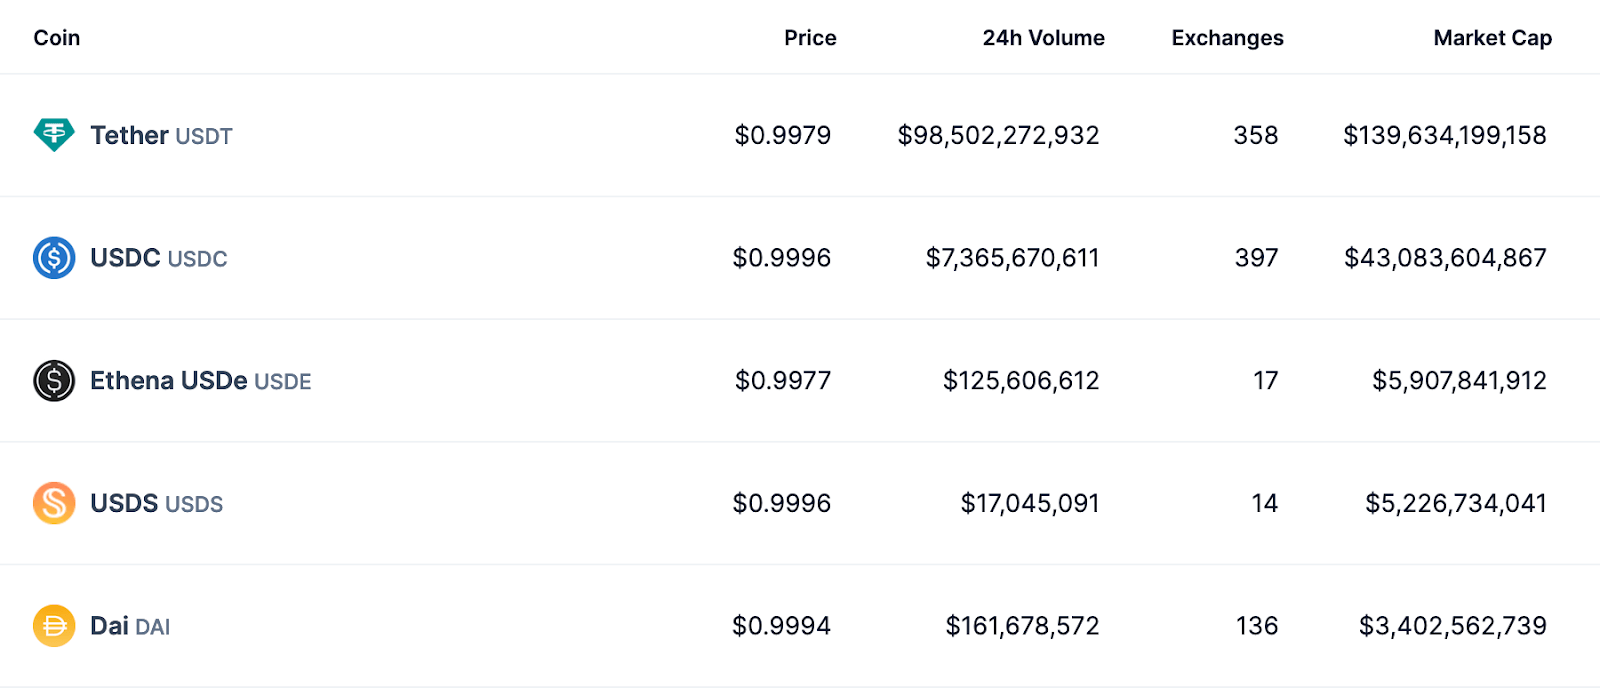The height and width of the screenshot is (688, 1600).
Task: Click the yellow Dai coin icon
Action: coord(54,626)
